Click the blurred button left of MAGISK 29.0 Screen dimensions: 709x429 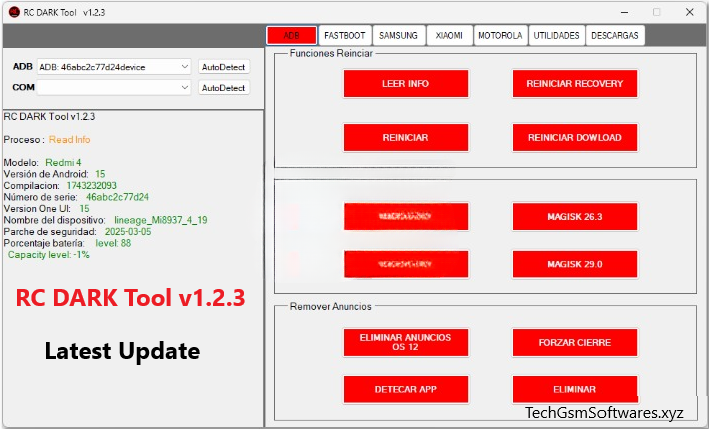pos(406,264)
